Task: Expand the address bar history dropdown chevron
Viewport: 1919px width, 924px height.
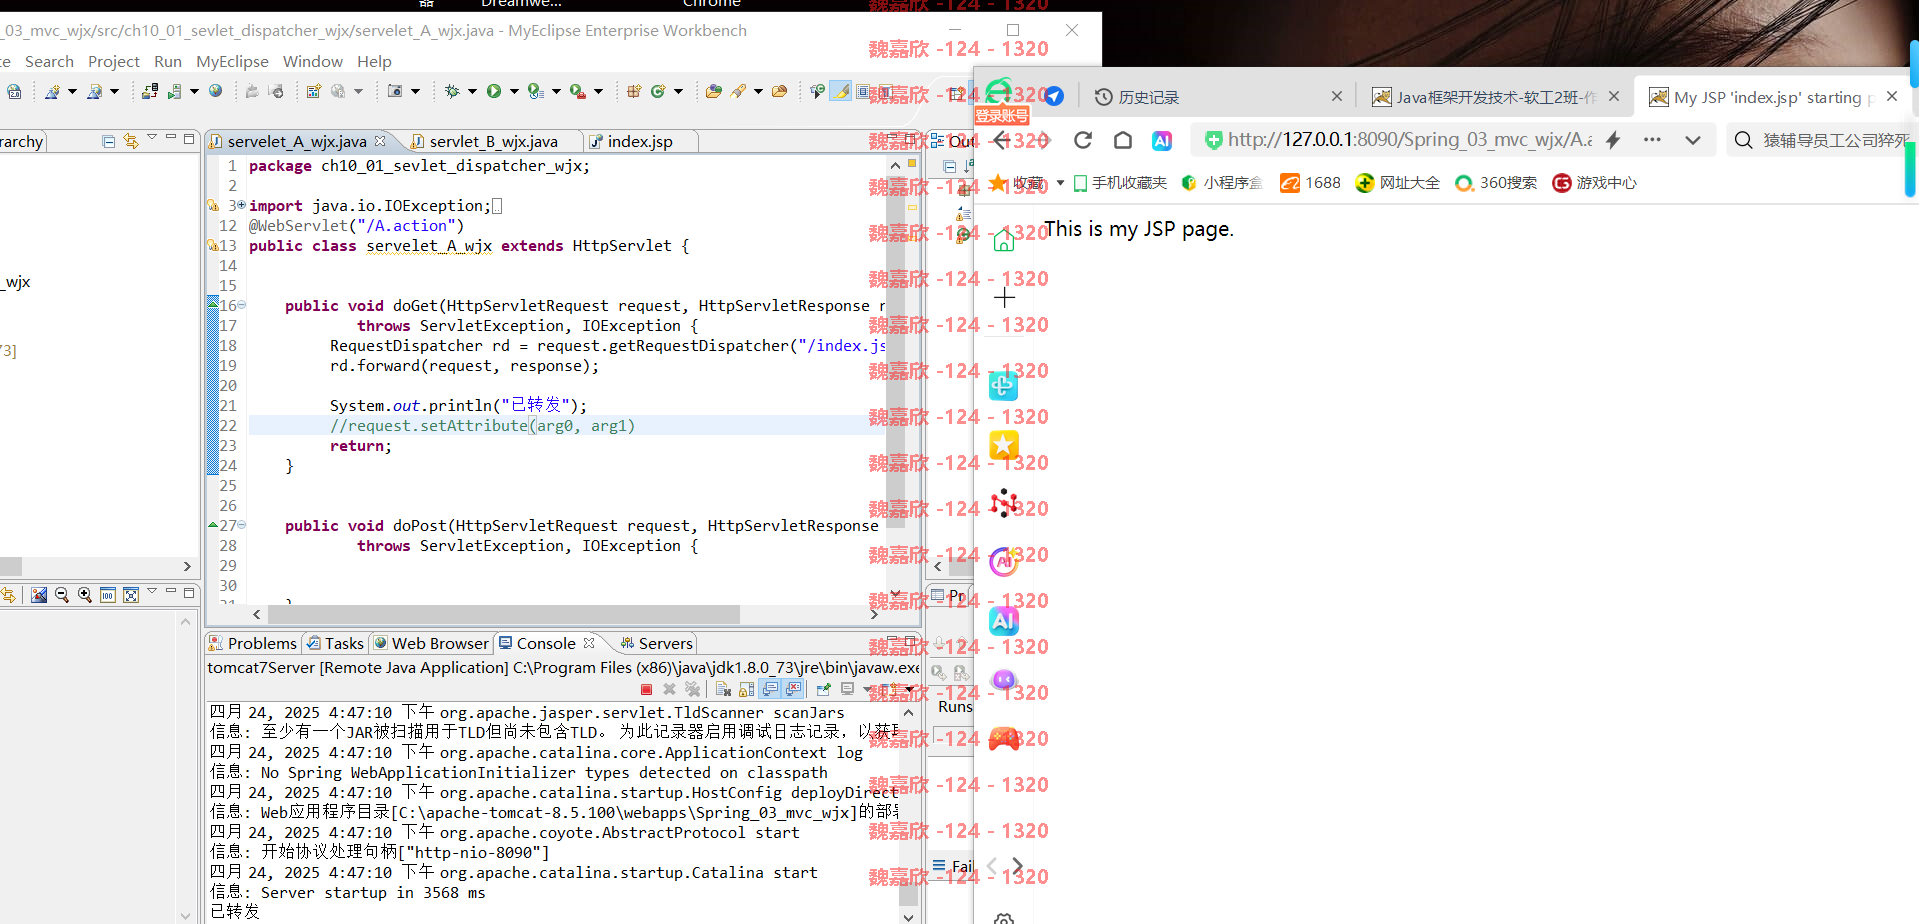Action: tap(1693, 140)
